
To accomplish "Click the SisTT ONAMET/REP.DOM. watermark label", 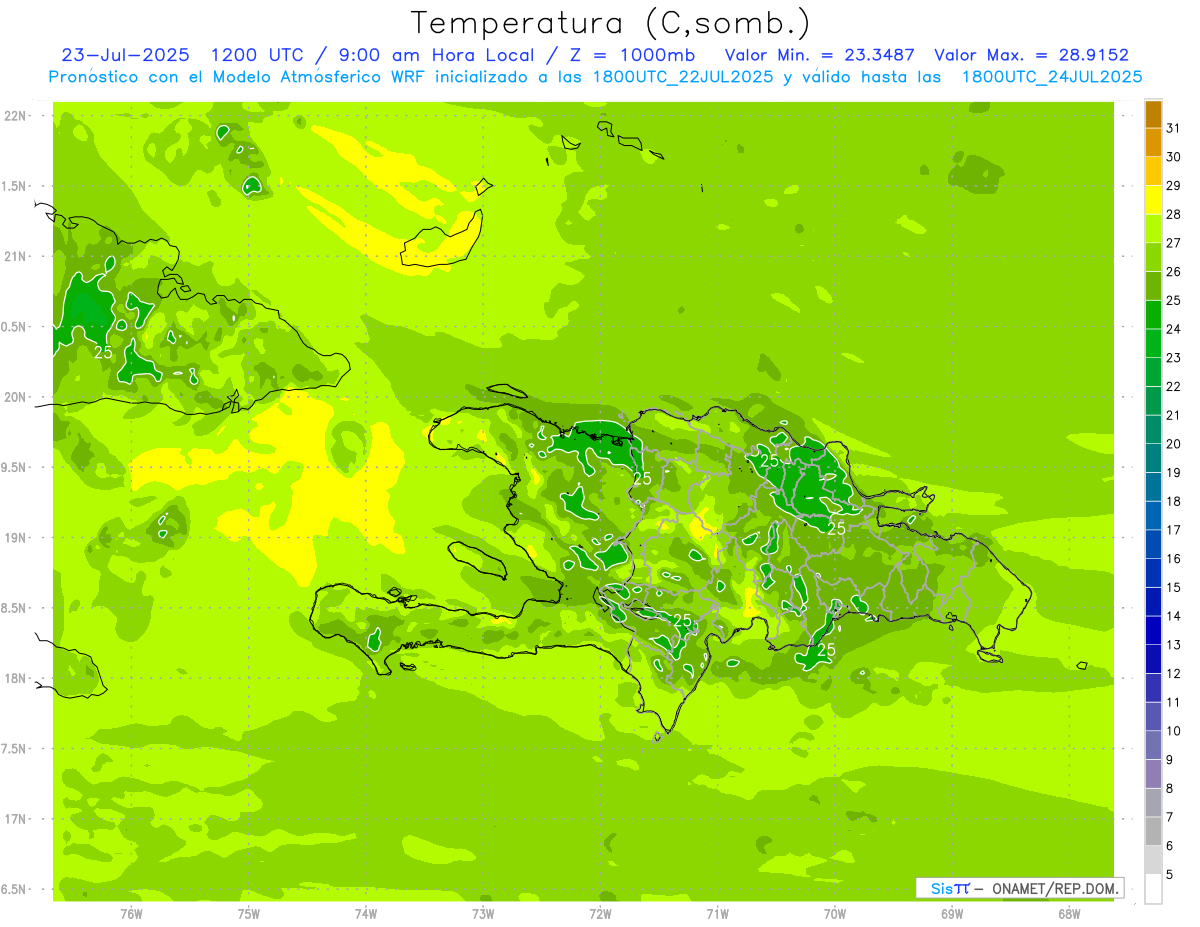I will coord(1019,888).
